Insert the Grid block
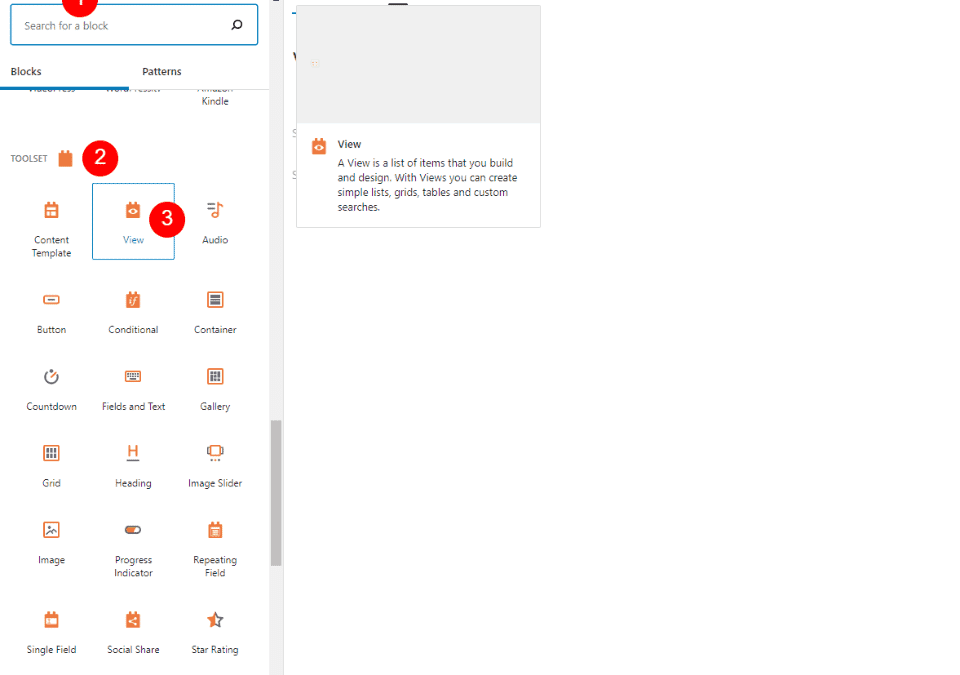960x675 pixels. pyautogui.click(x=51, y=466)
